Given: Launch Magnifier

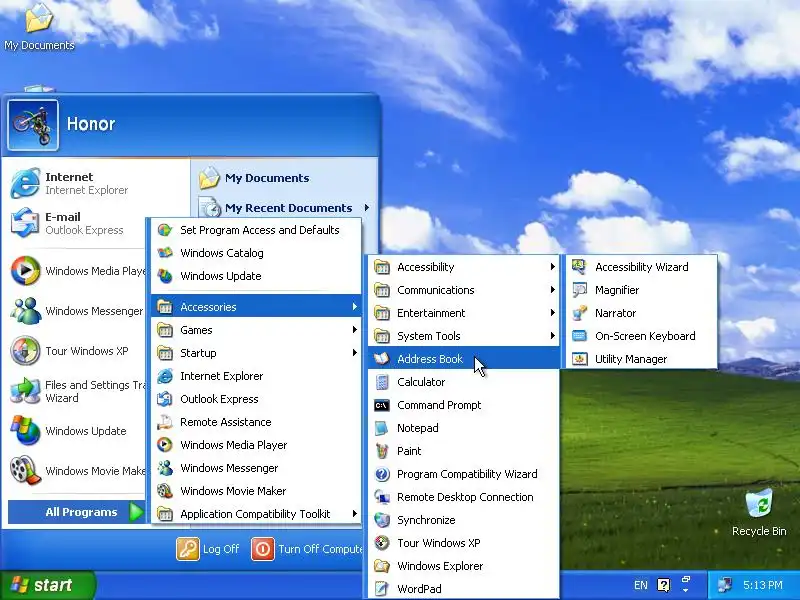Looking at the screenshot, I should click(641, 290).
